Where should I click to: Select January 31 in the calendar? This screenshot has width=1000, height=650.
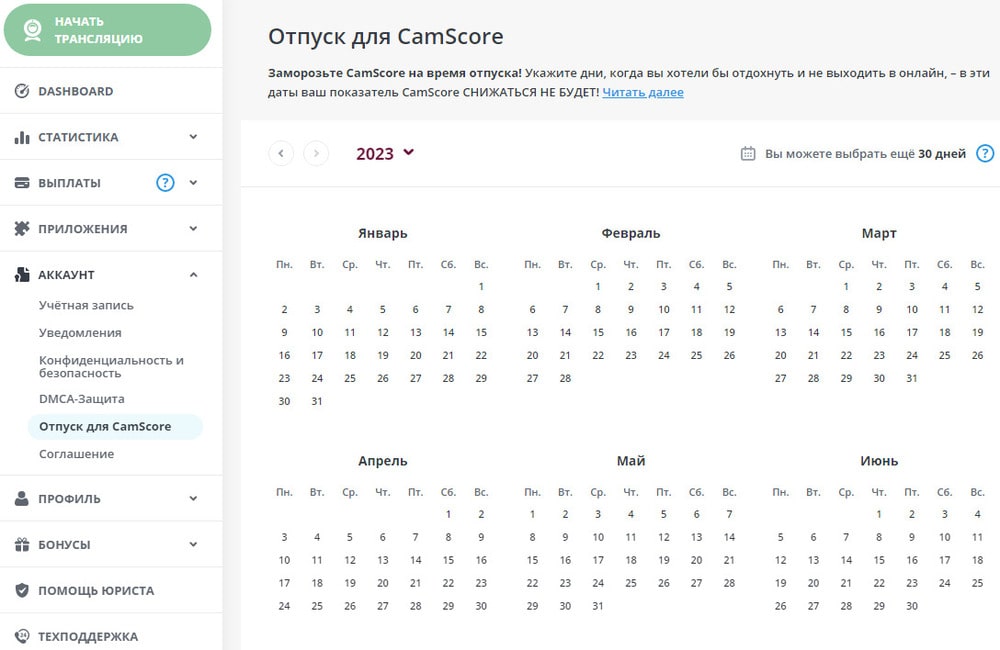click(x=317, y=401)
